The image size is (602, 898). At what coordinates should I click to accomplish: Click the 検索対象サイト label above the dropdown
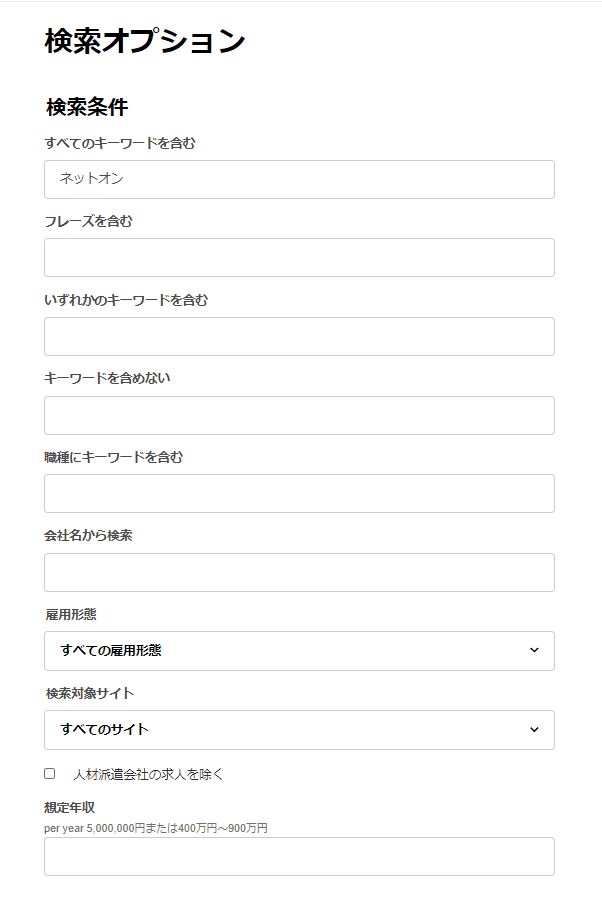90,693
